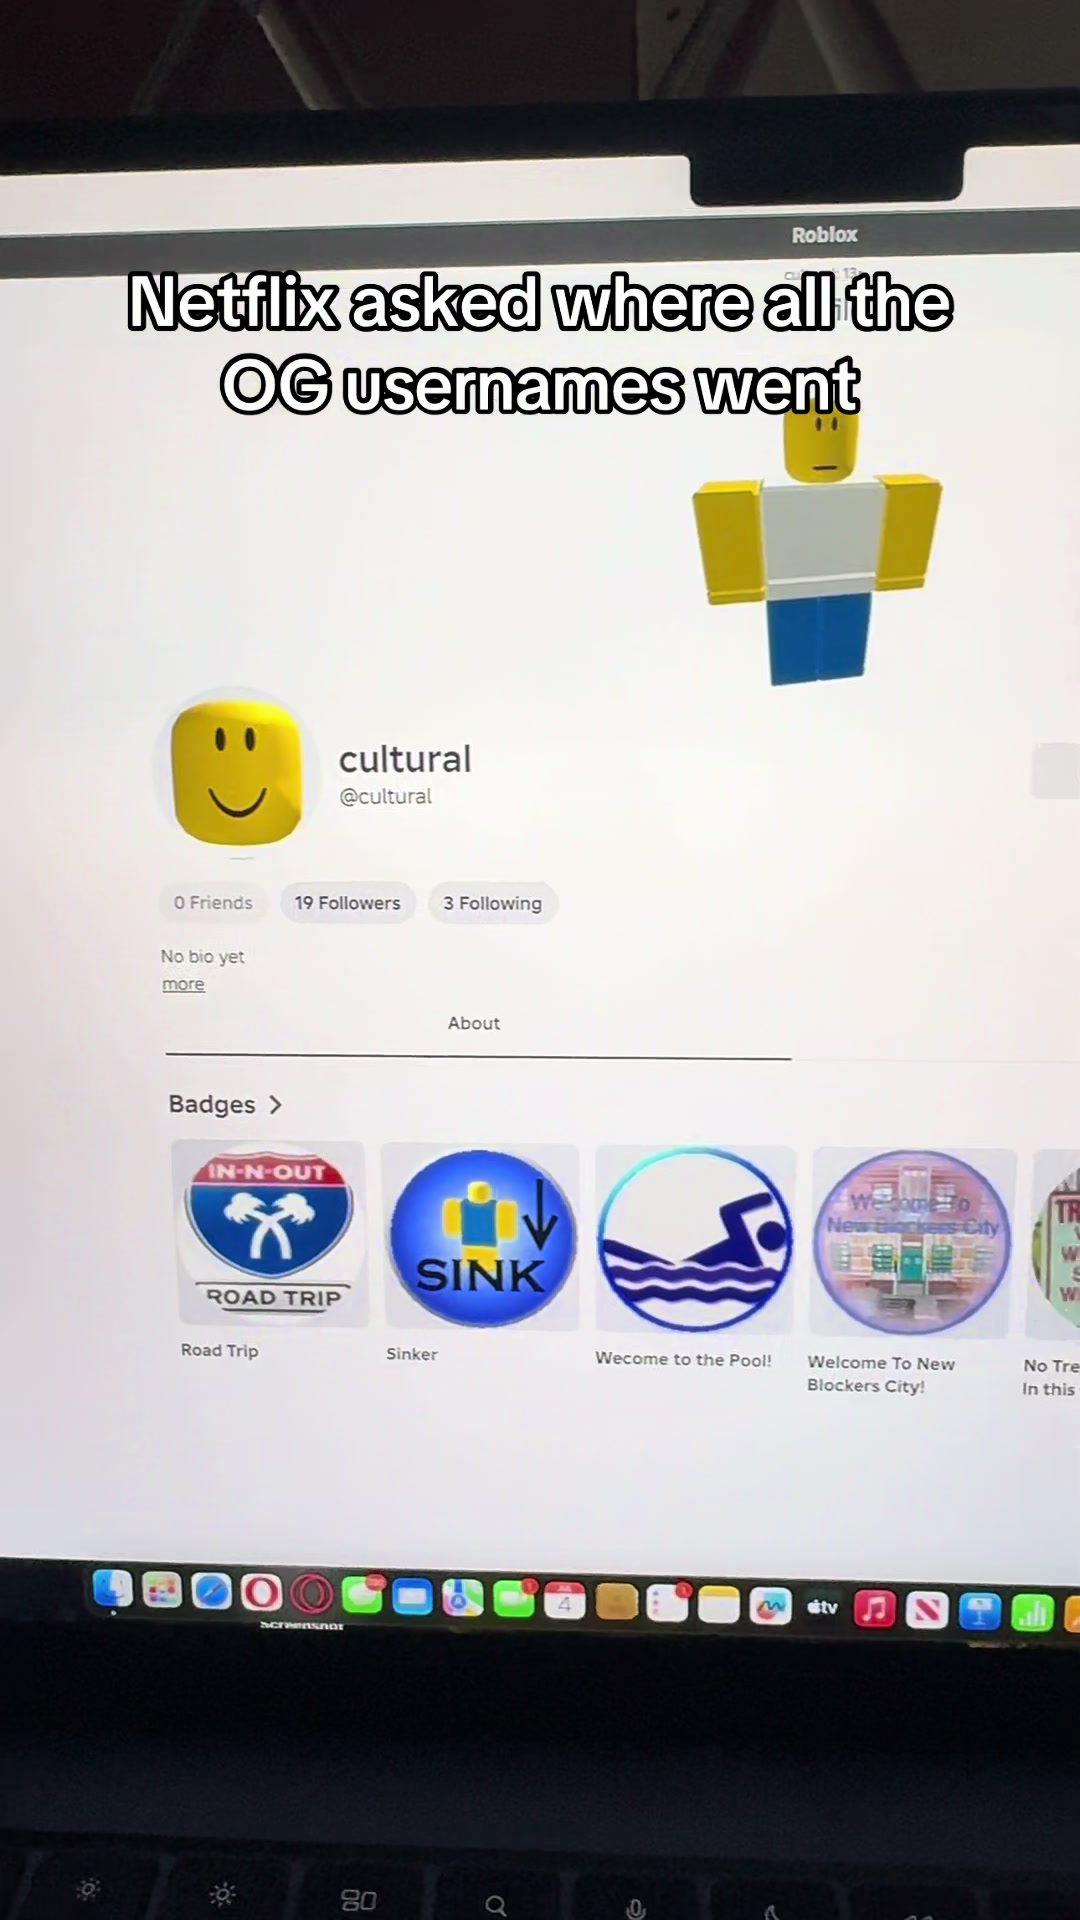The width and height of the screenshot is (1080, 1920).
Task: Click the 'Sinker' badge label
Action: pos(412,1354)
